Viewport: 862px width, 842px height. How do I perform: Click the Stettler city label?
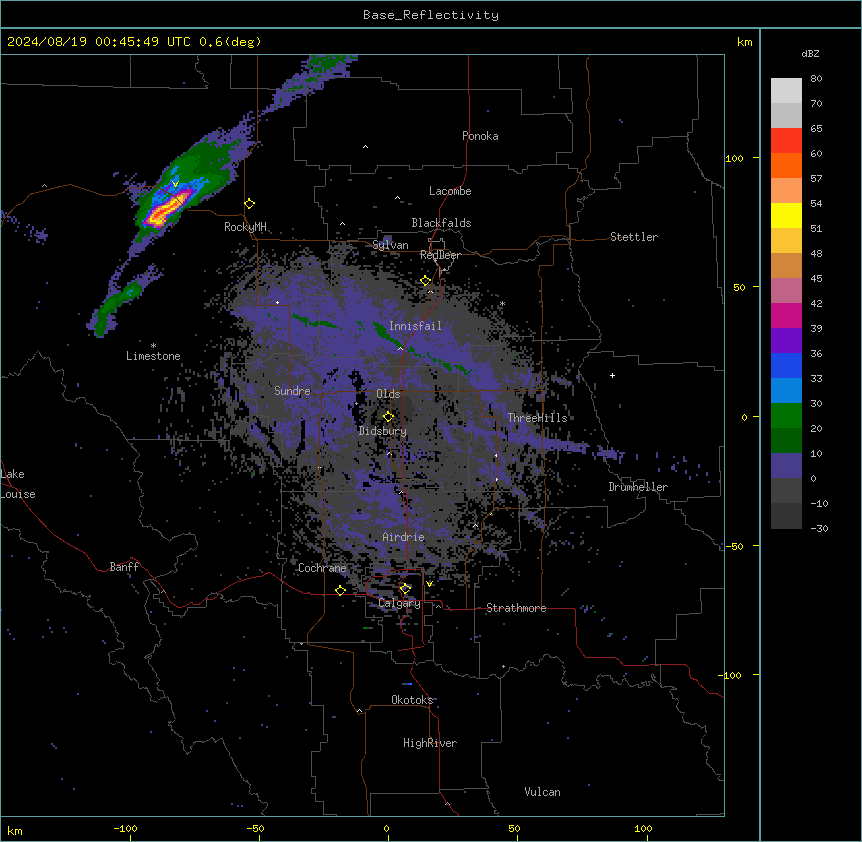[x=634, y=237]
